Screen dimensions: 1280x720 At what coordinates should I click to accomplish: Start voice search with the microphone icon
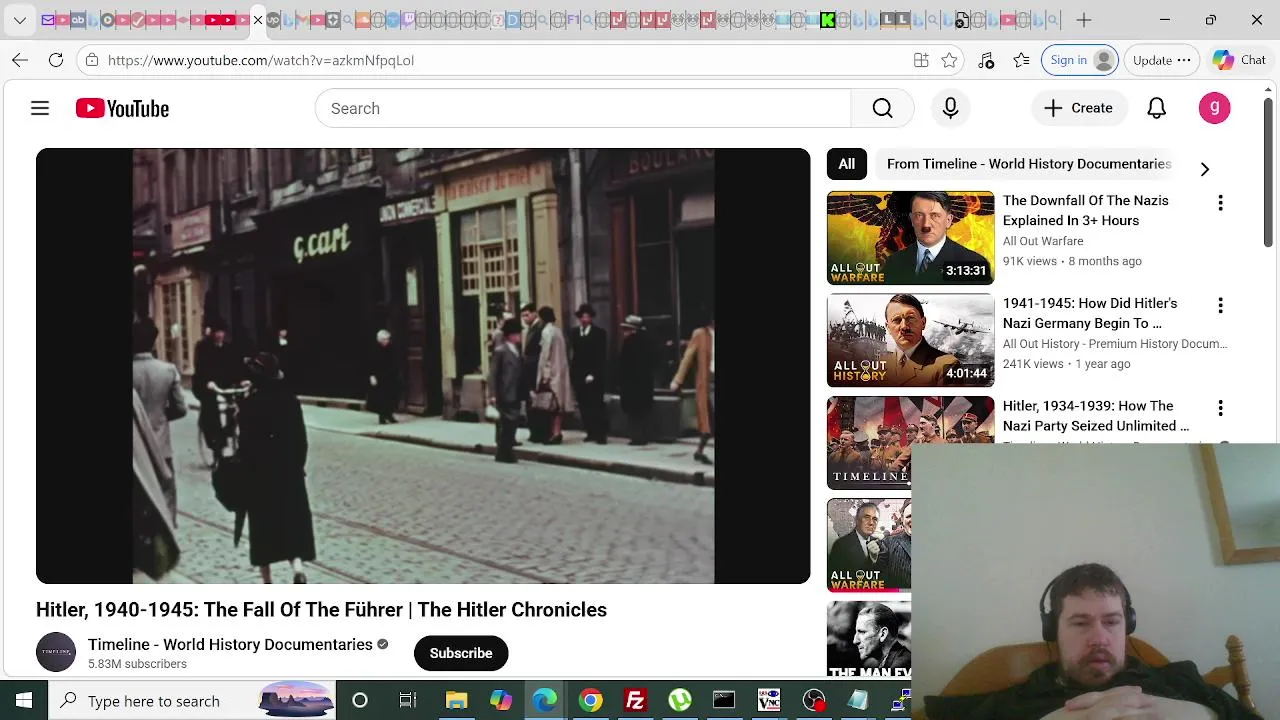click(950, 108)
